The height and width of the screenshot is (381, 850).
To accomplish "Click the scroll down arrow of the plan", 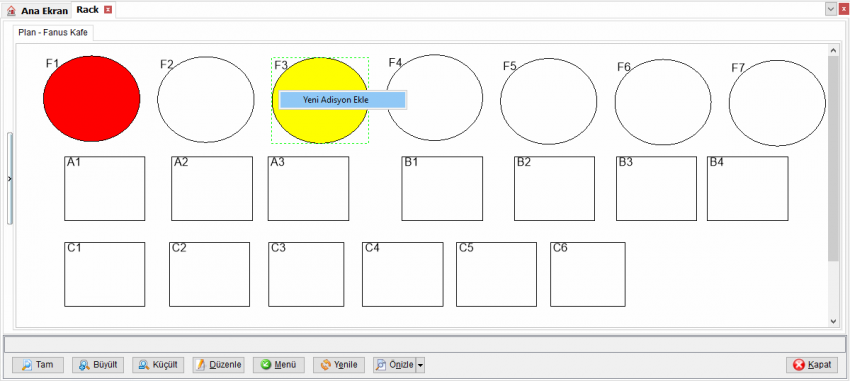I will [x=833, y=321].
